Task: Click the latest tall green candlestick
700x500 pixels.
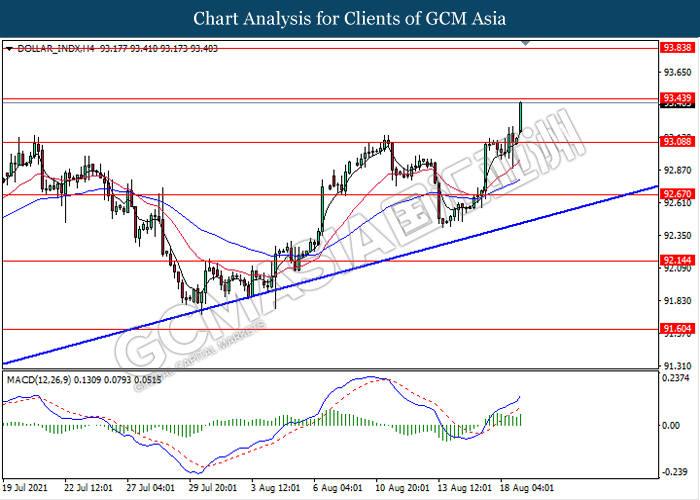Action: point(521,115)
